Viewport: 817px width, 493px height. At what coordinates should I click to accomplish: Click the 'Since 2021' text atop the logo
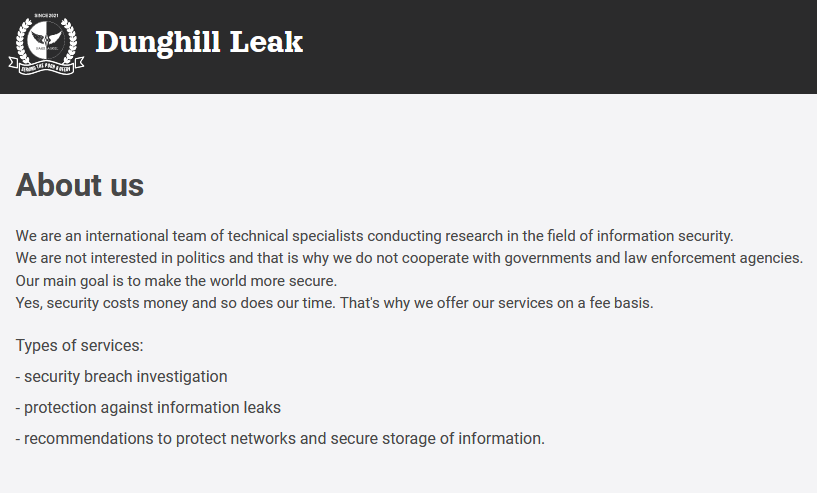click(x=46, y=16)
